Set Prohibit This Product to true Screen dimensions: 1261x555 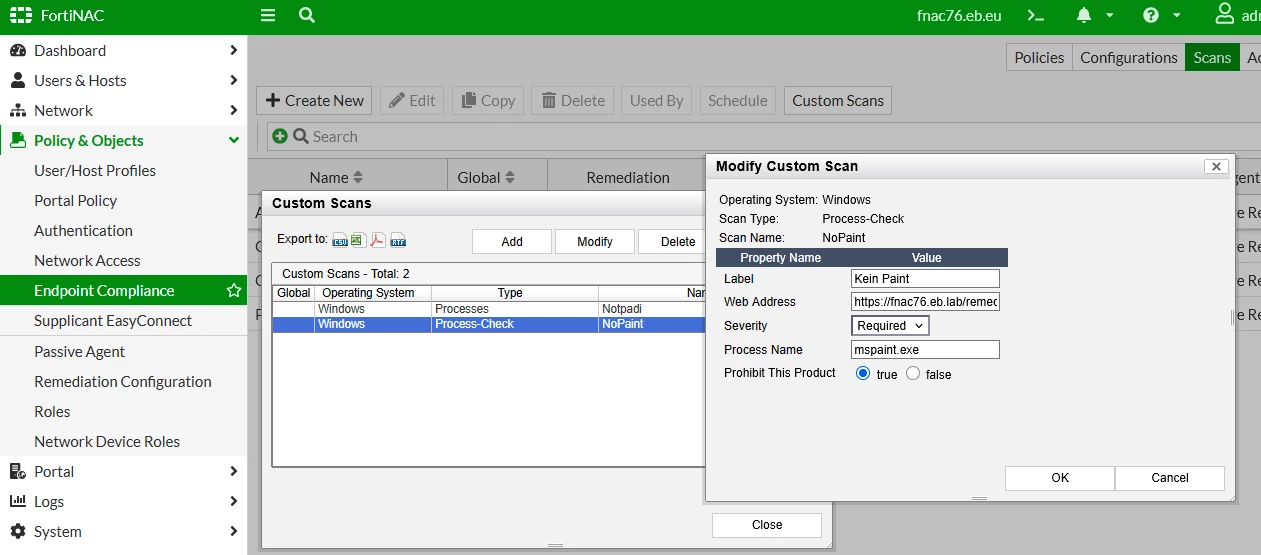(x=864, y=373)
